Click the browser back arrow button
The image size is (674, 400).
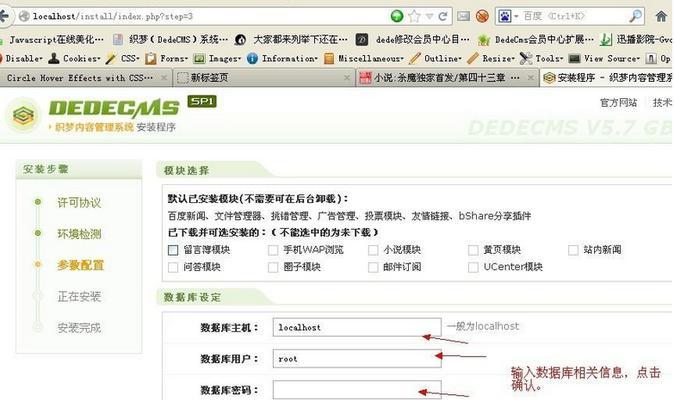(x=3, y=16)
